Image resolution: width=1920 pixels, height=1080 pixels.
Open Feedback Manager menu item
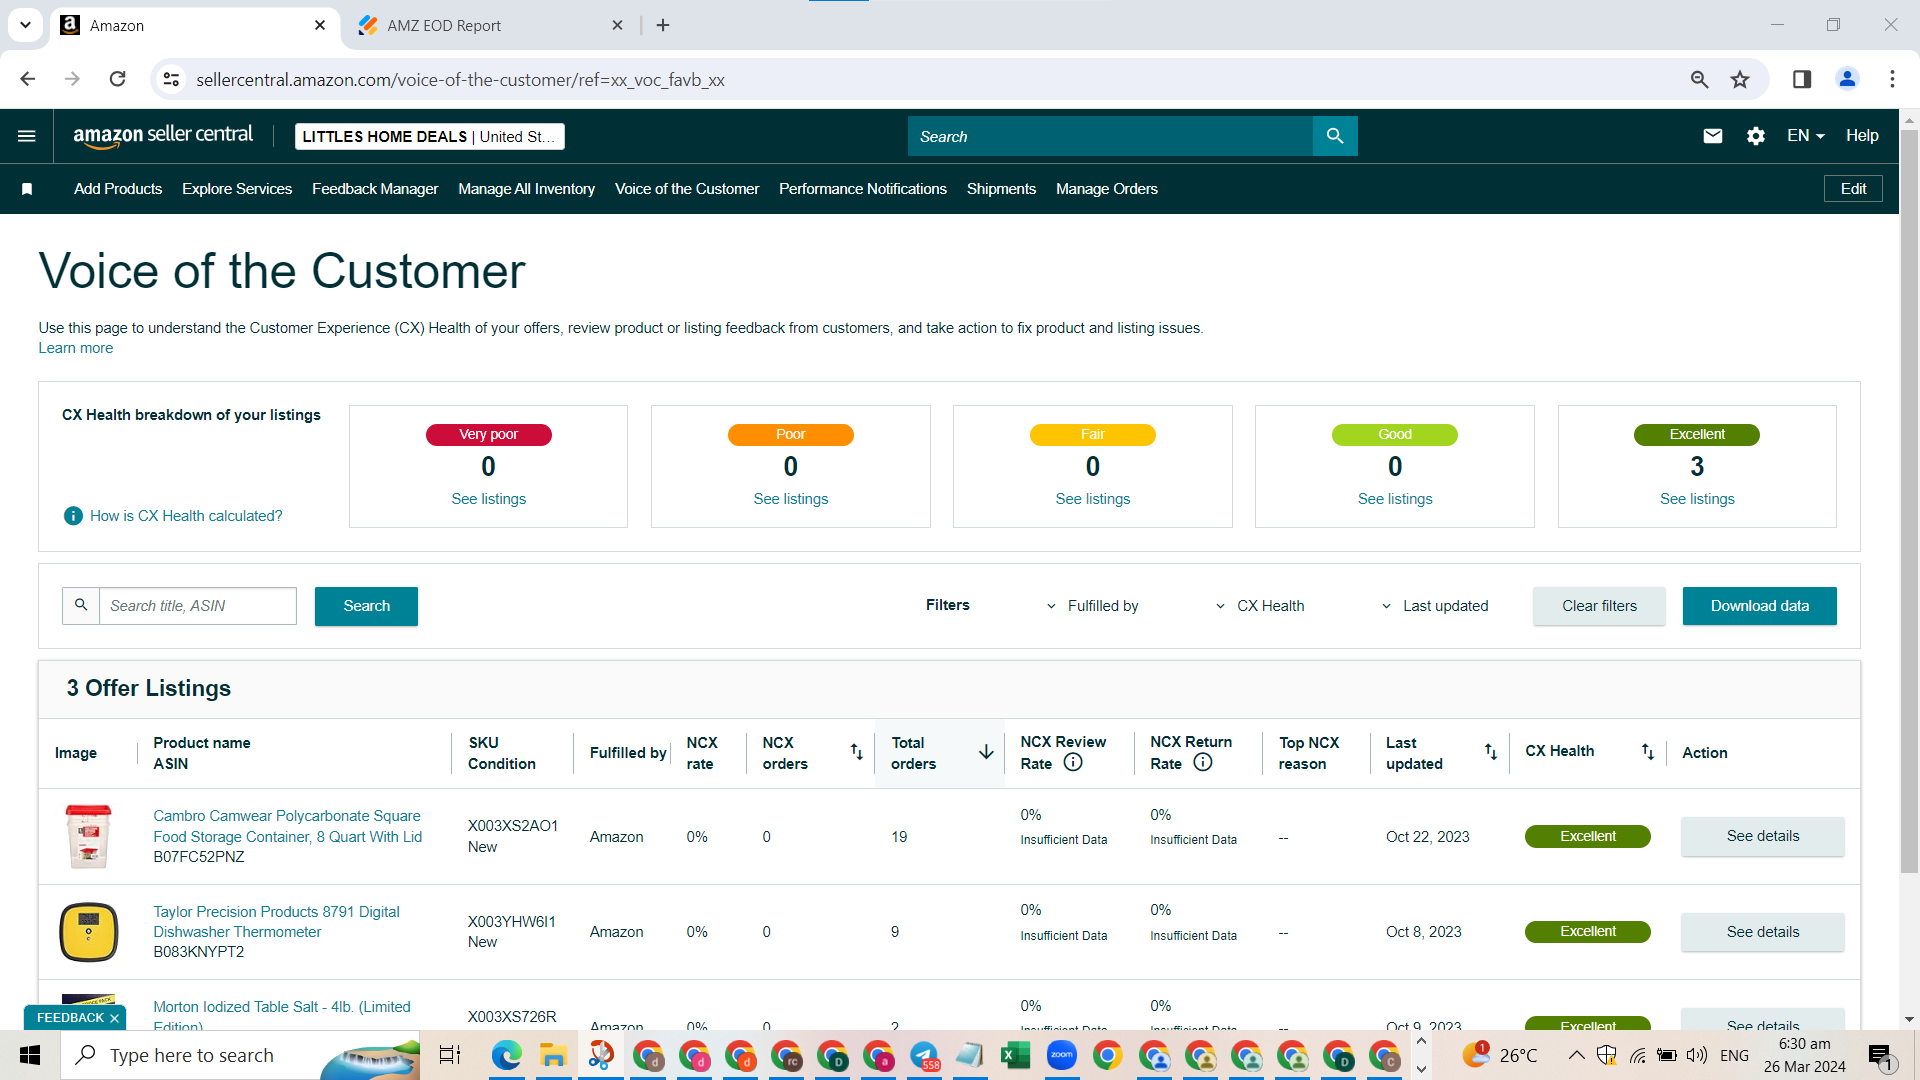(375, 189)
